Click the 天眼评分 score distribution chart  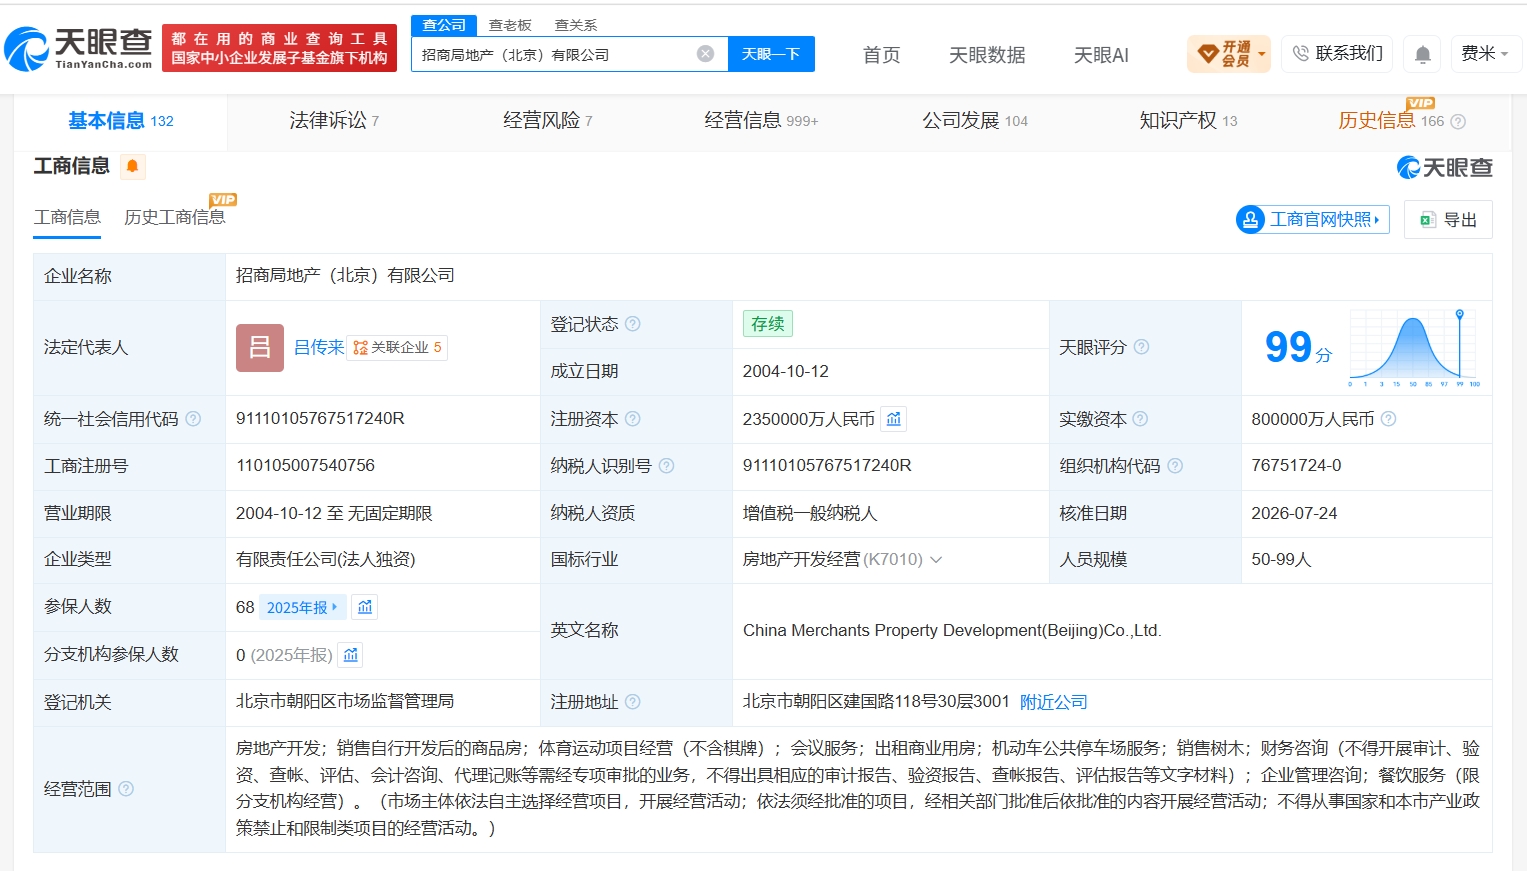pyautogui.click(x=1414, y=347)
